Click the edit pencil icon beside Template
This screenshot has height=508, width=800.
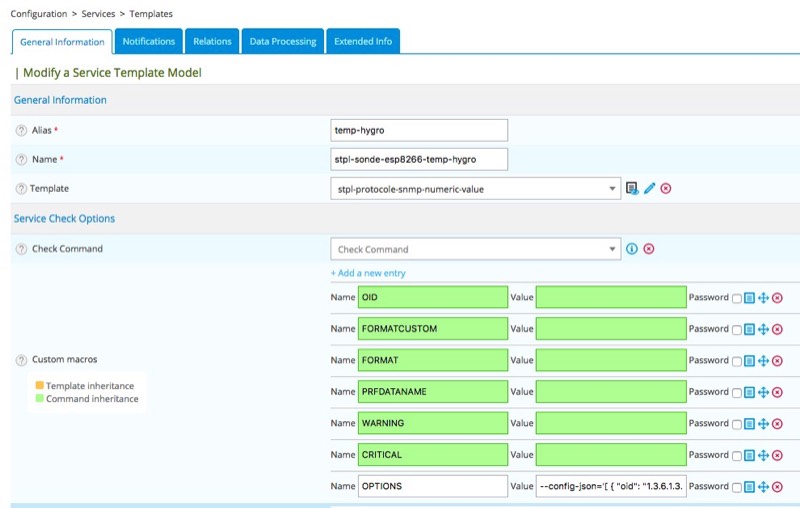(649, 188)
